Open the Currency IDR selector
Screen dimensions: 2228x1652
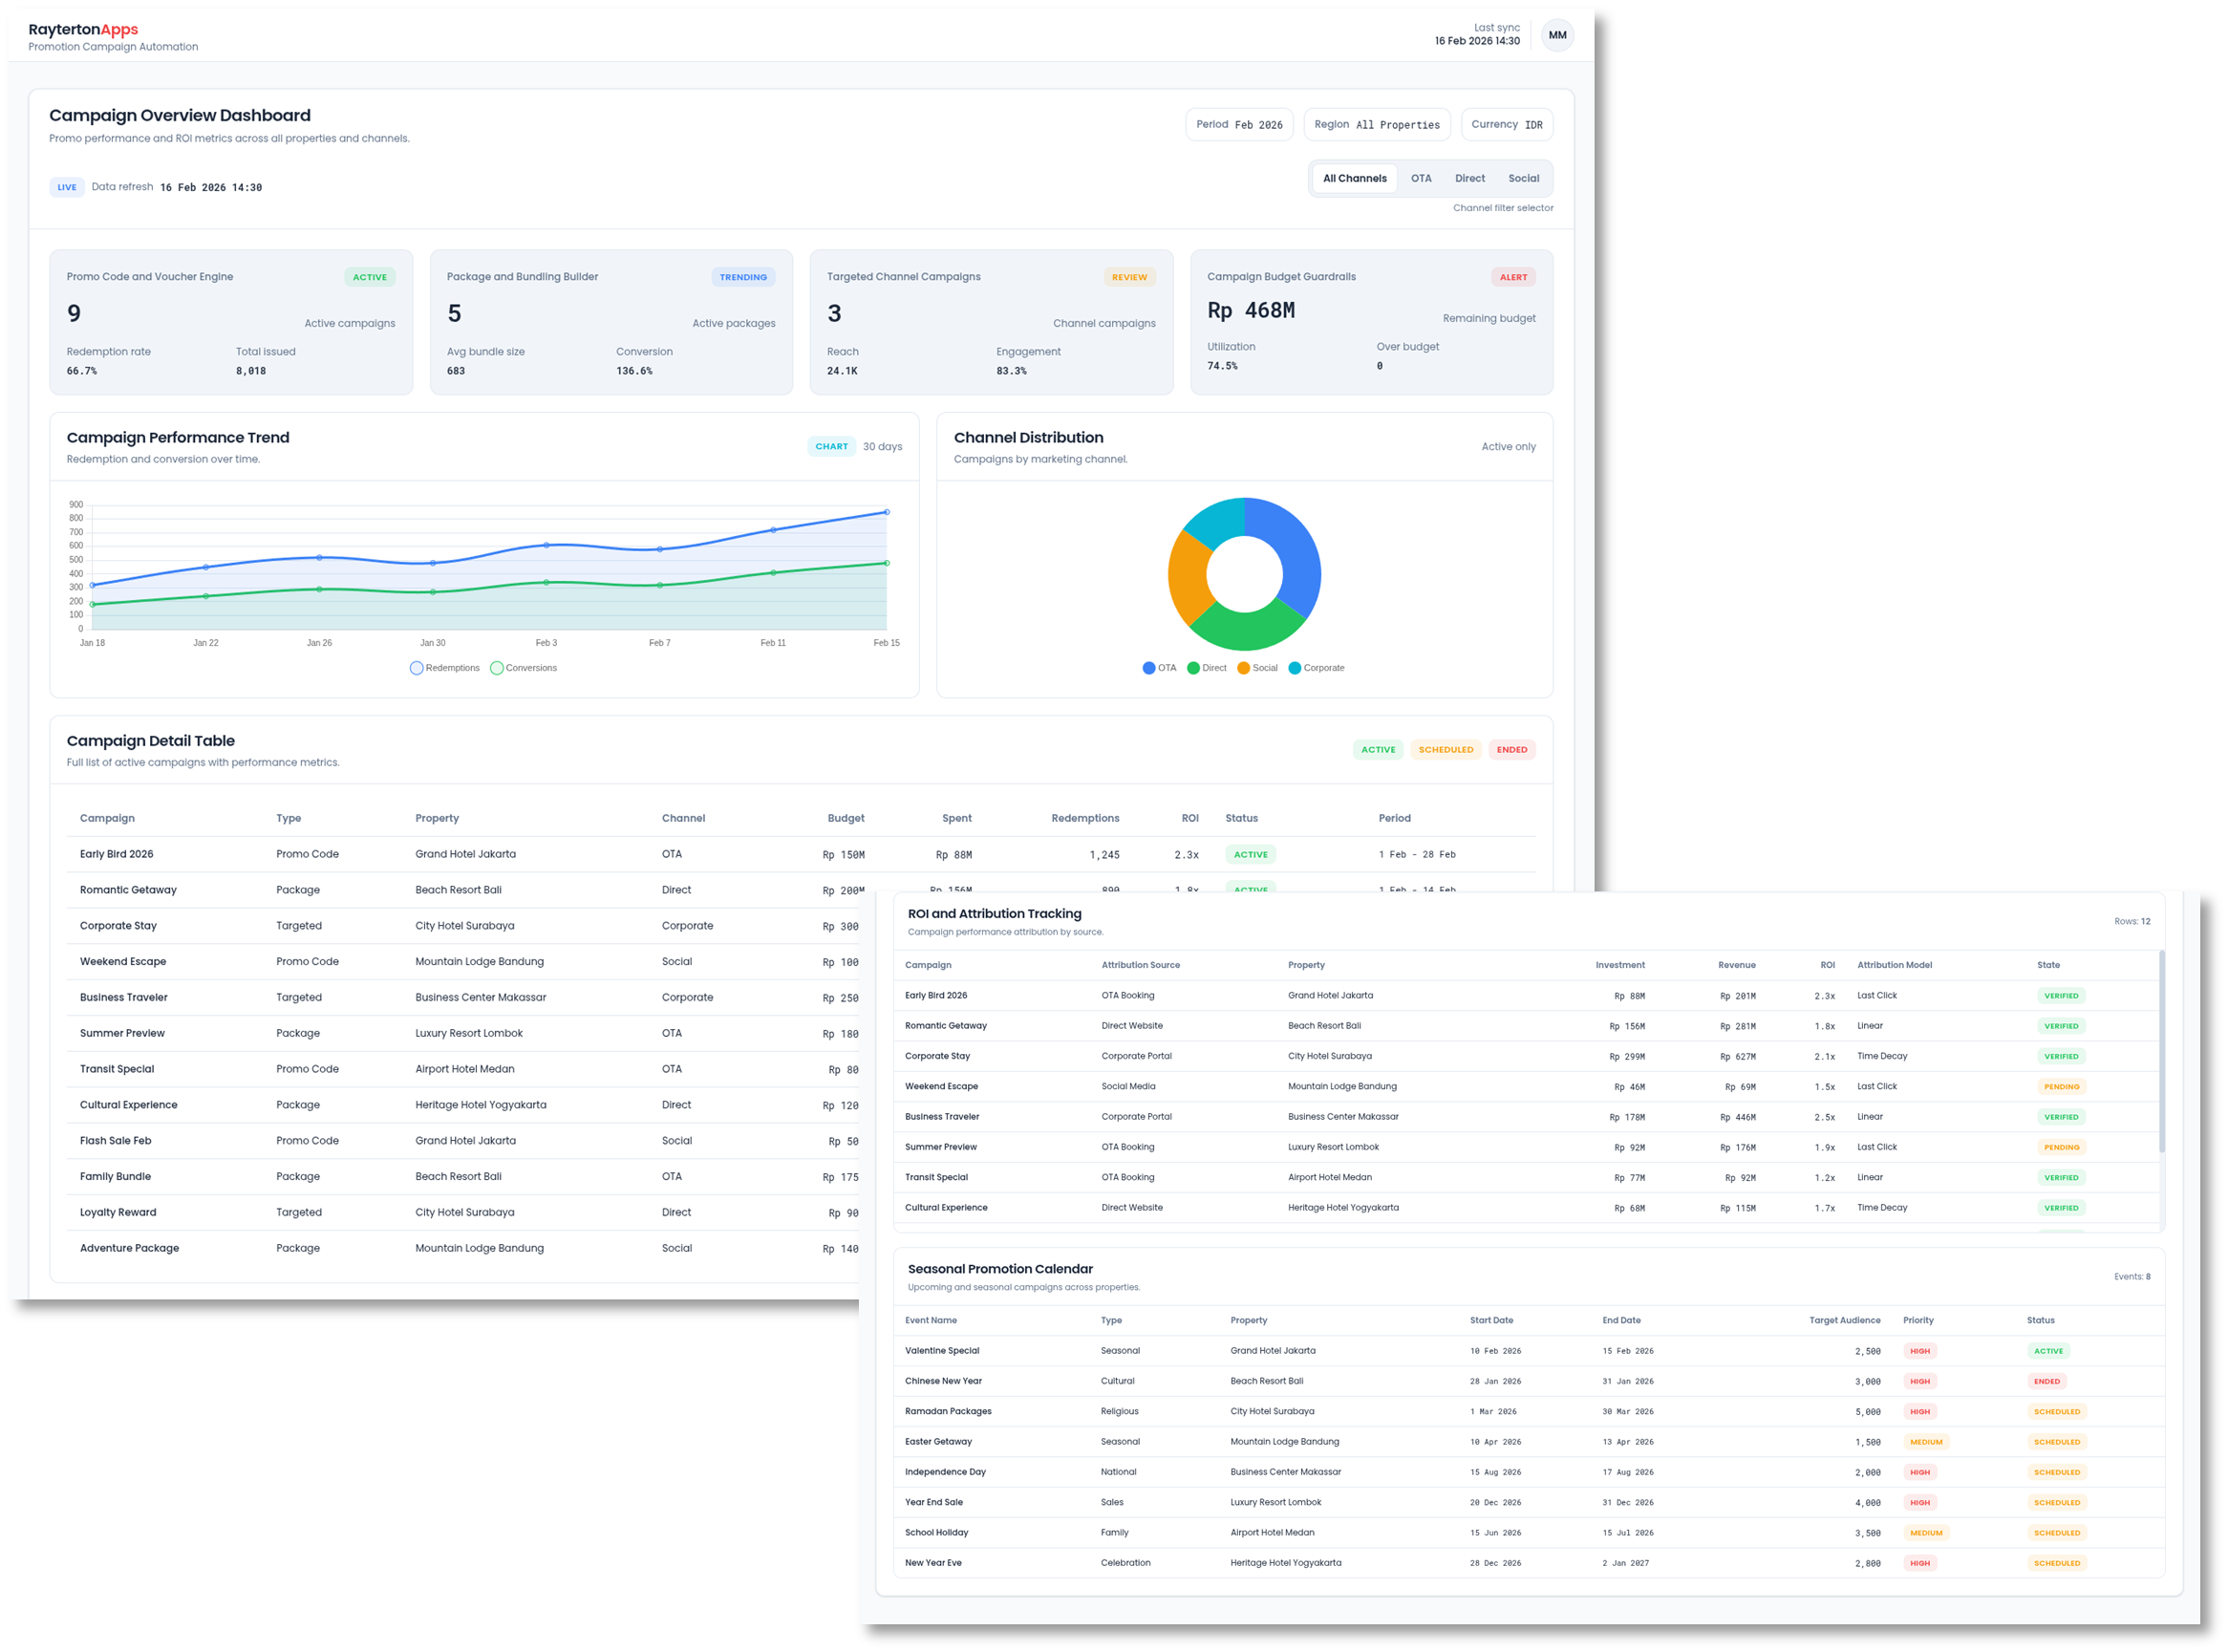[1506, 124]
